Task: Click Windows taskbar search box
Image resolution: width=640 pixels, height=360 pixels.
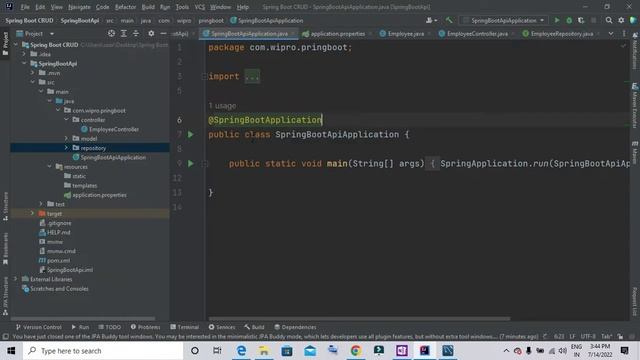Action: coord(103,351)
